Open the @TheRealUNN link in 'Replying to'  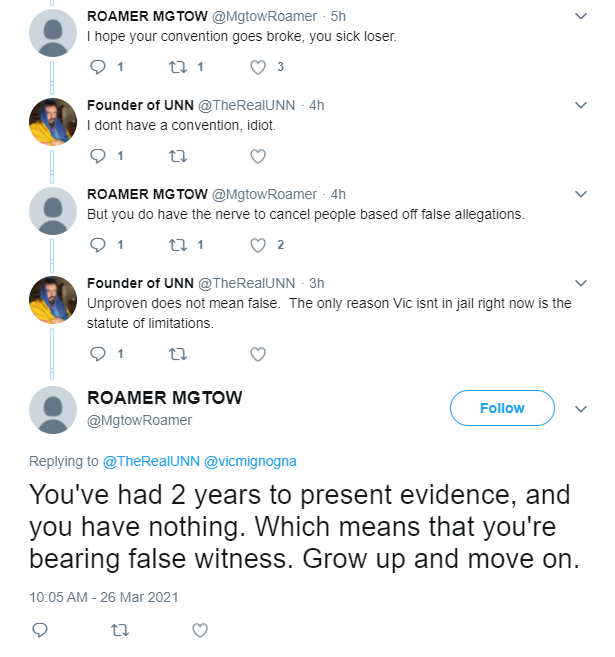[x=151, y=461]
